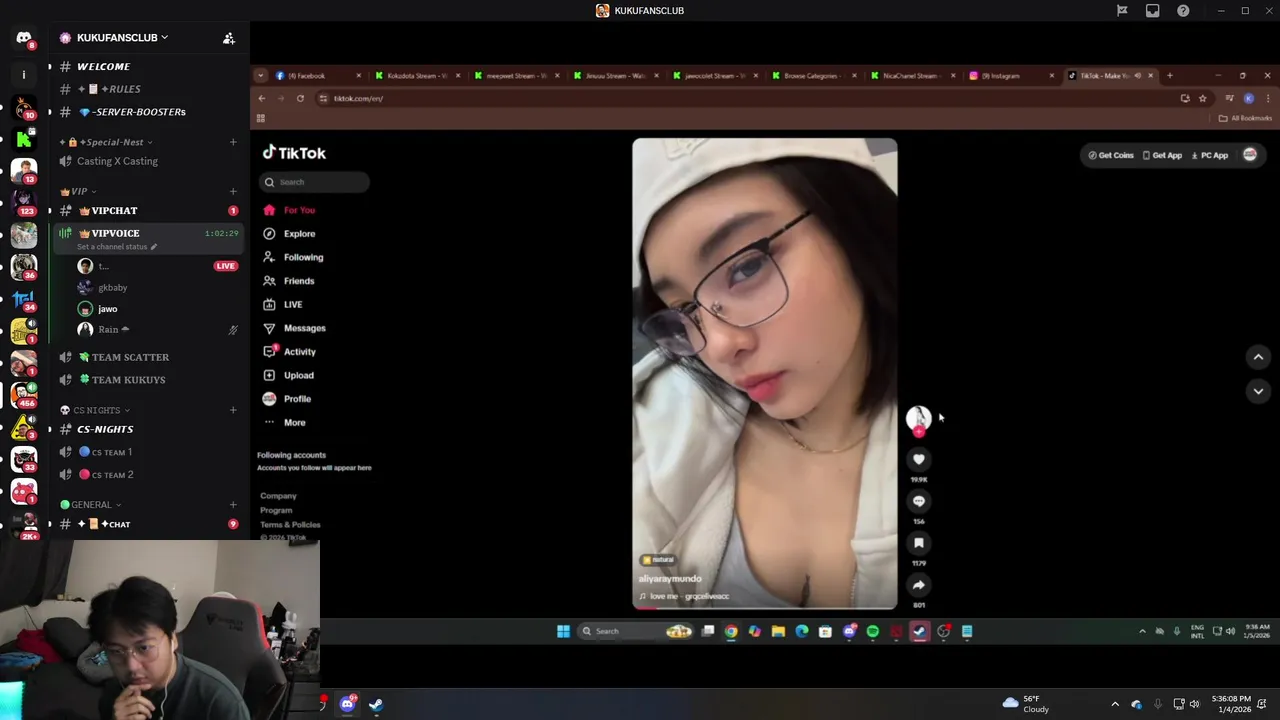Reload the browser page
This screenshot has width=1280, height=720.
pyautogui.click(x=300, y=98)
